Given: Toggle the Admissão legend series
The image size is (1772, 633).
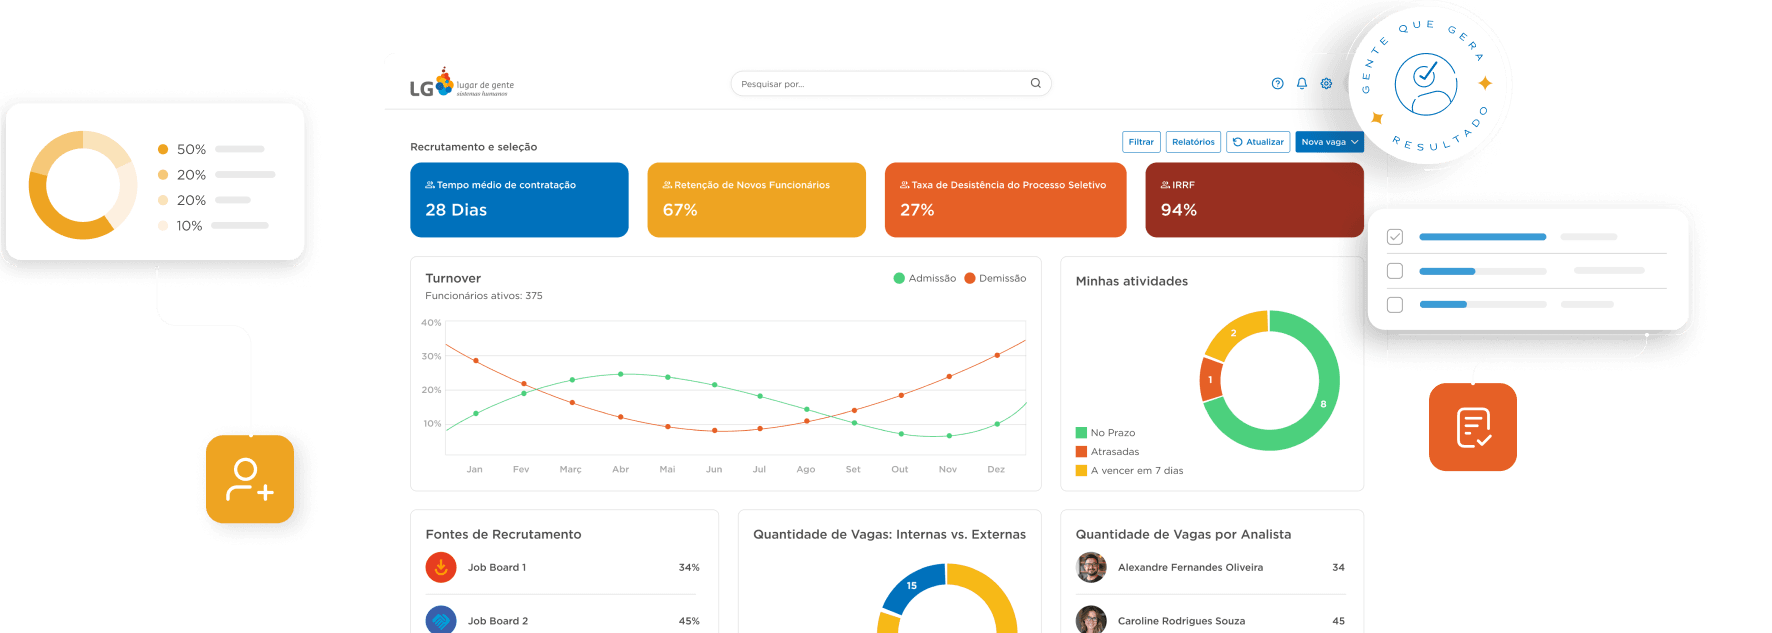Looking at the screenshot, I should [x=925, y=279].
